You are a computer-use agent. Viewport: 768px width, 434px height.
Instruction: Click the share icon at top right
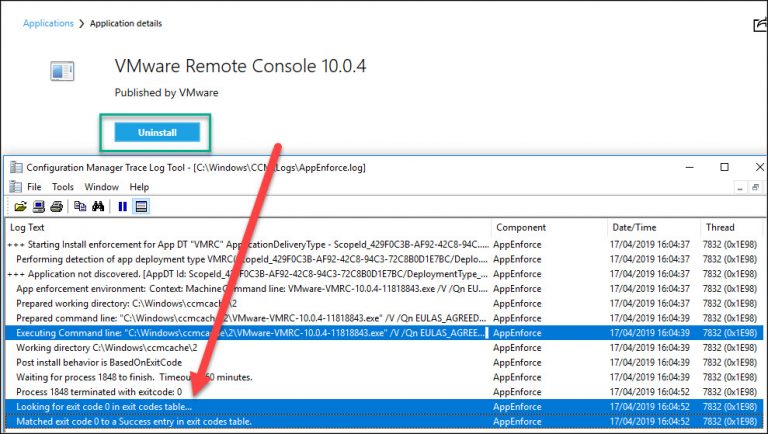pyautogui.click(x=760, y=24)
